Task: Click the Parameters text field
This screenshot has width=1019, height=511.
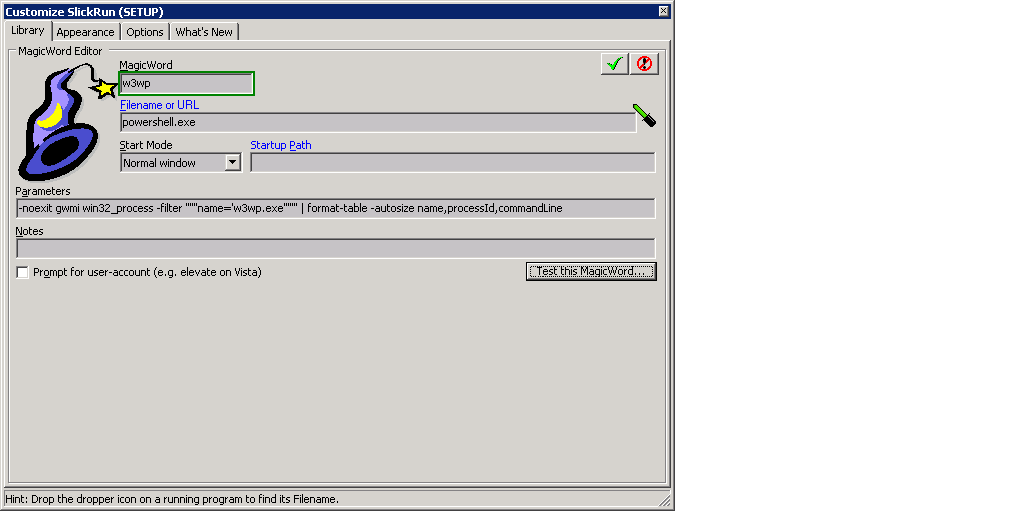Action: [335, 208]
